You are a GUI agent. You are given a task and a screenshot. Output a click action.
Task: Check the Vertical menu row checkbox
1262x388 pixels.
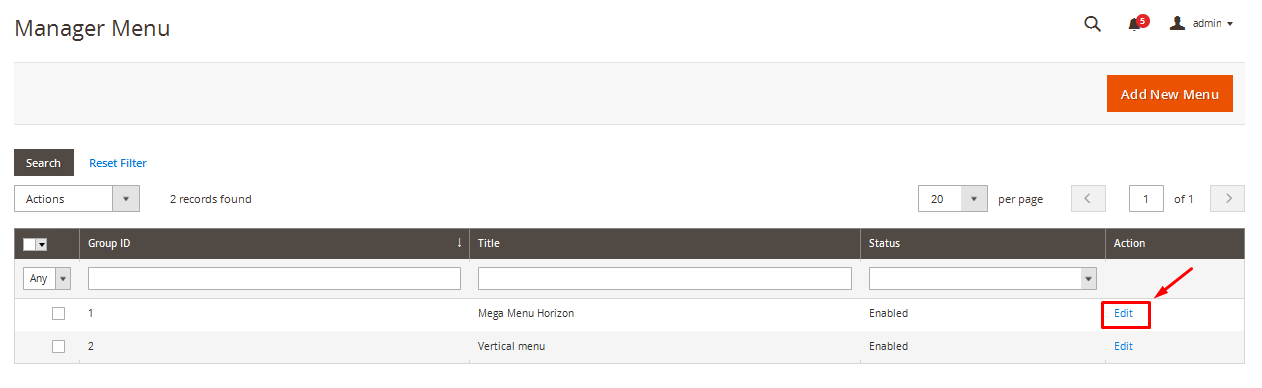click(58, 346)
